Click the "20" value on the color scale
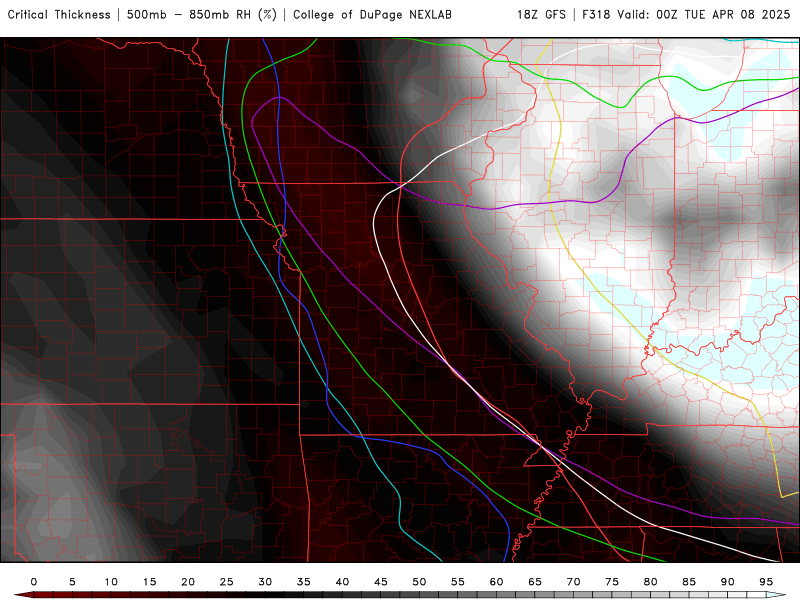Image resolution: width=800 pixels, height=600 pixels. (x=188, y=582)
